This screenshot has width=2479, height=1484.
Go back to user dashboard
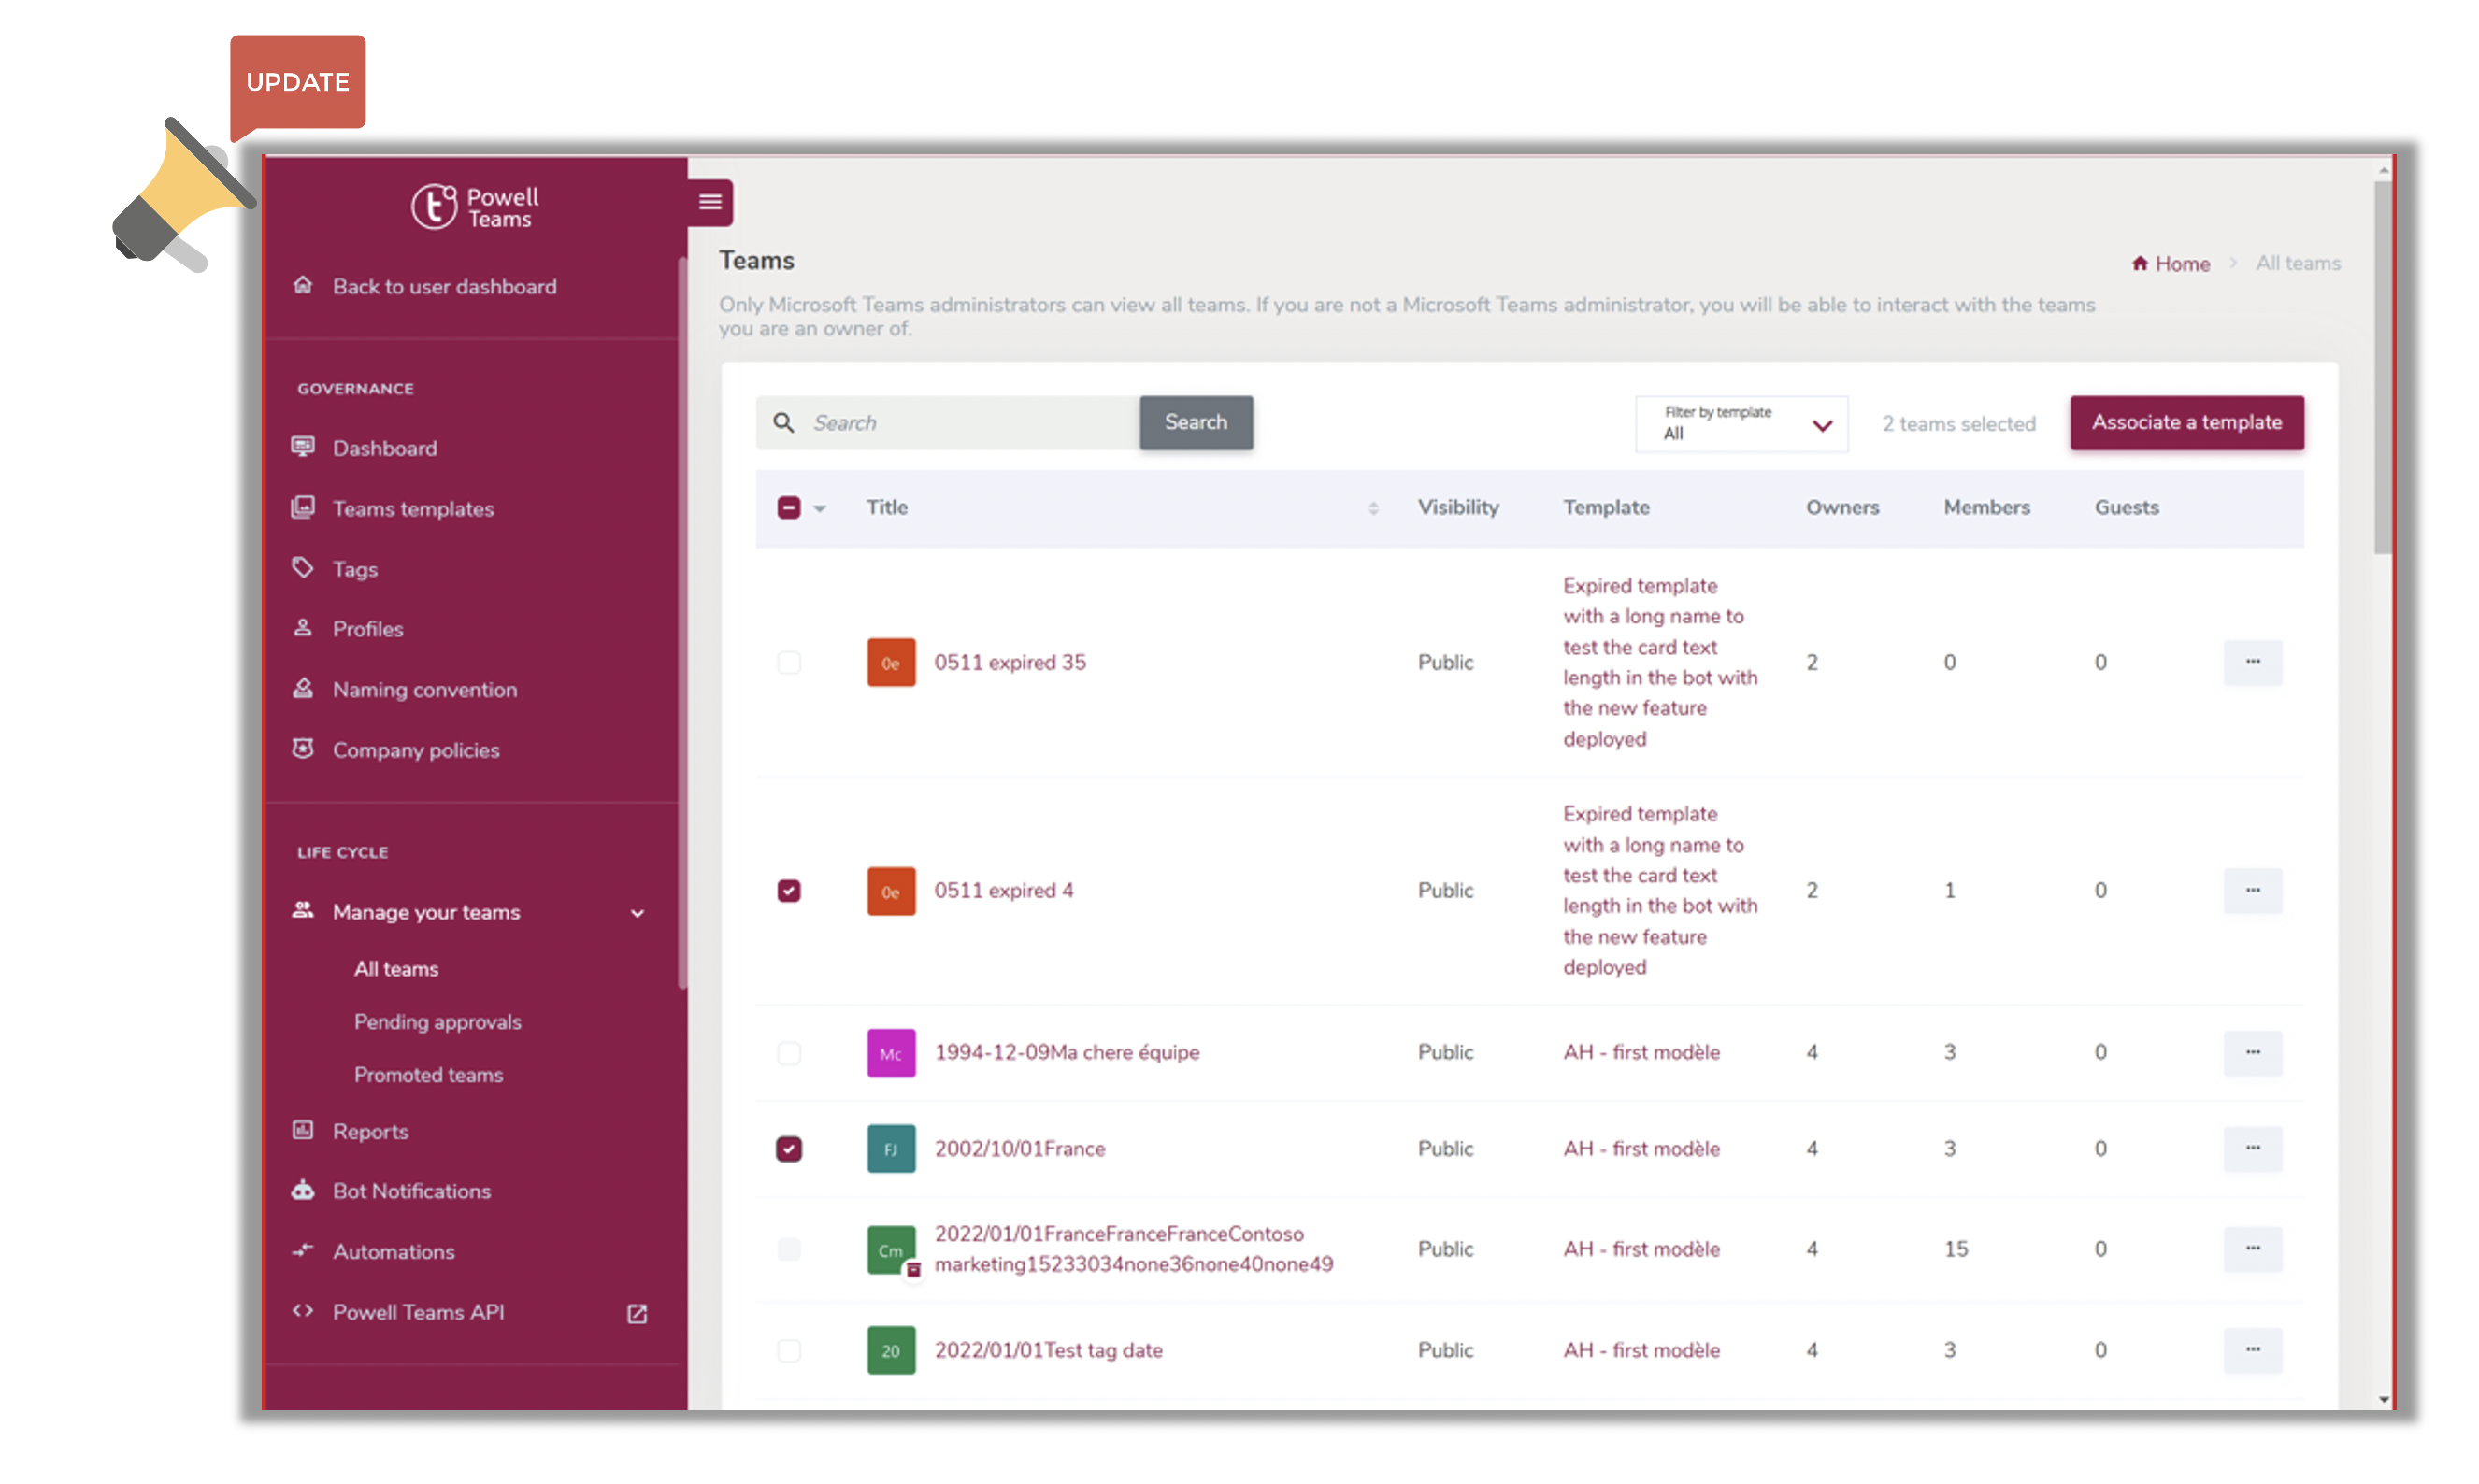[444, 286]
